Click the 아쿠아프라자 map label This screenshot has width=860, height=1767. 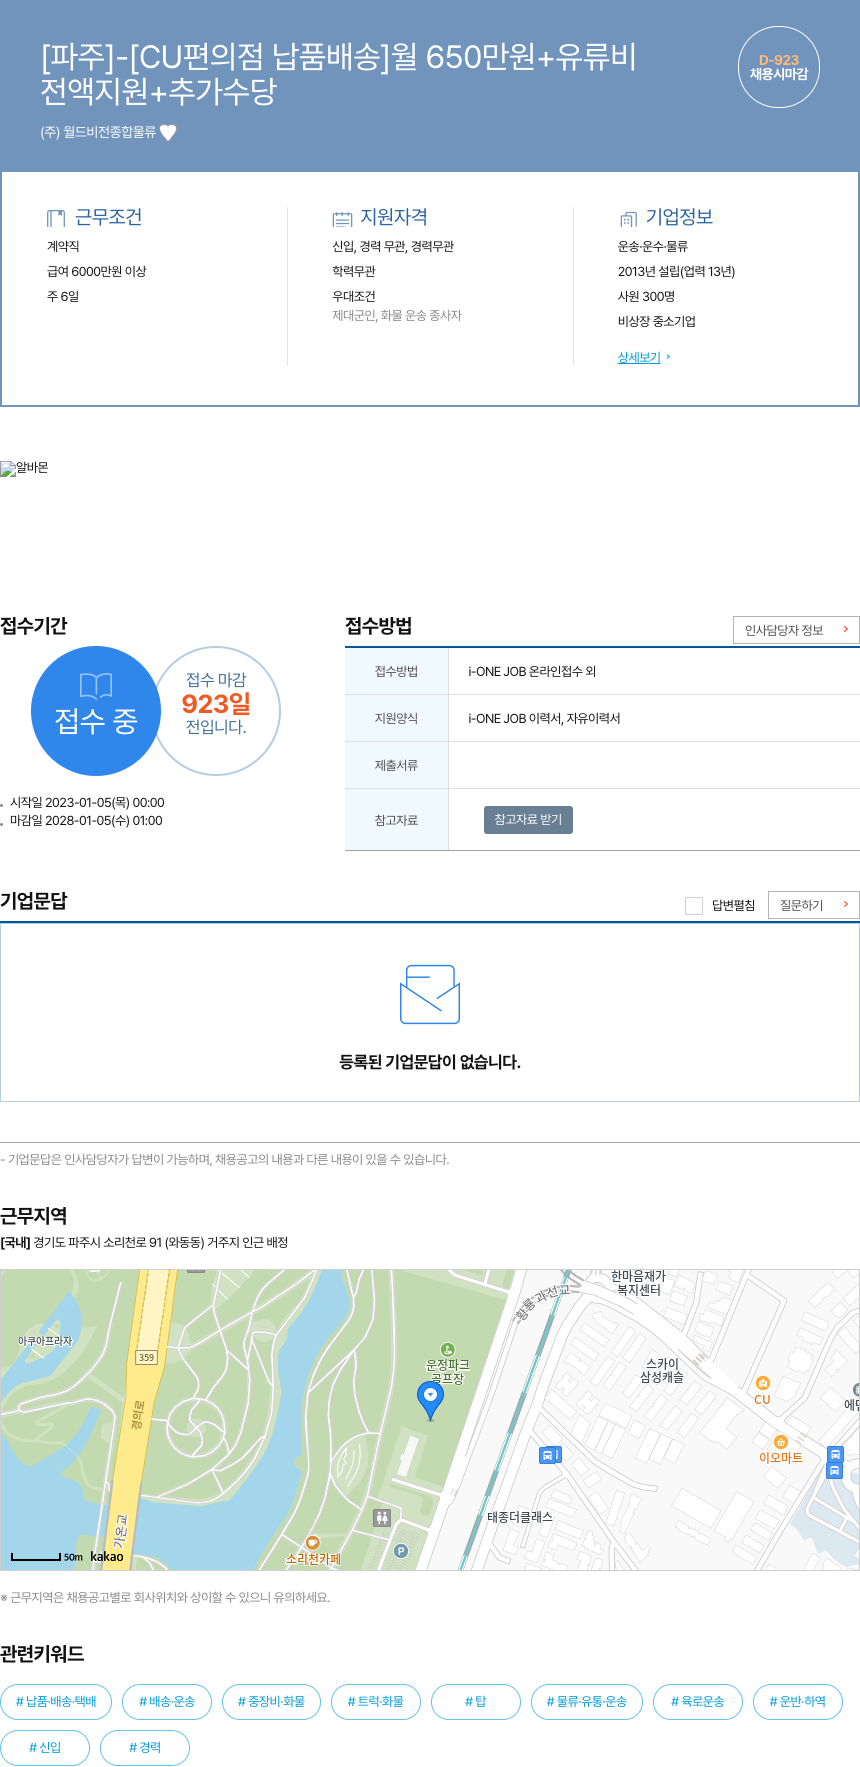pyautogui.click(x=45, y=1341)
